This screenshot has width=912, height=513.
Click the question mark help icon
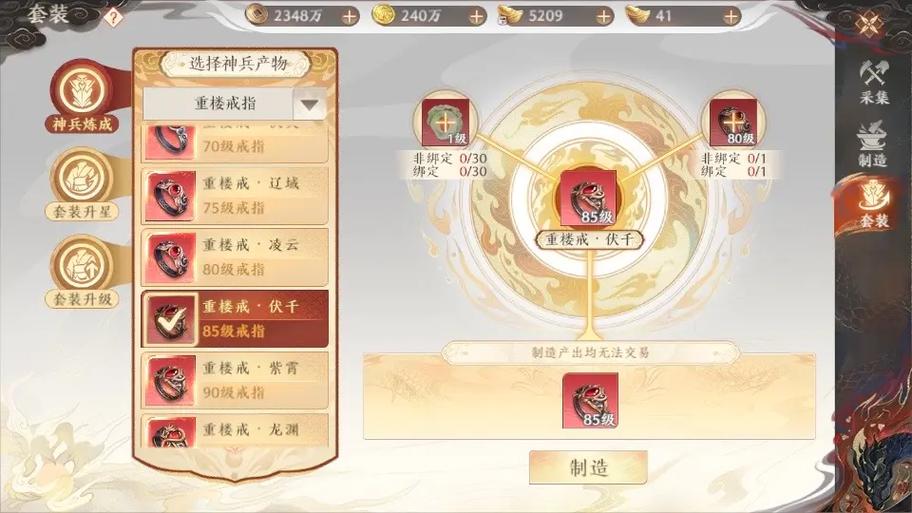click(113, 17)
